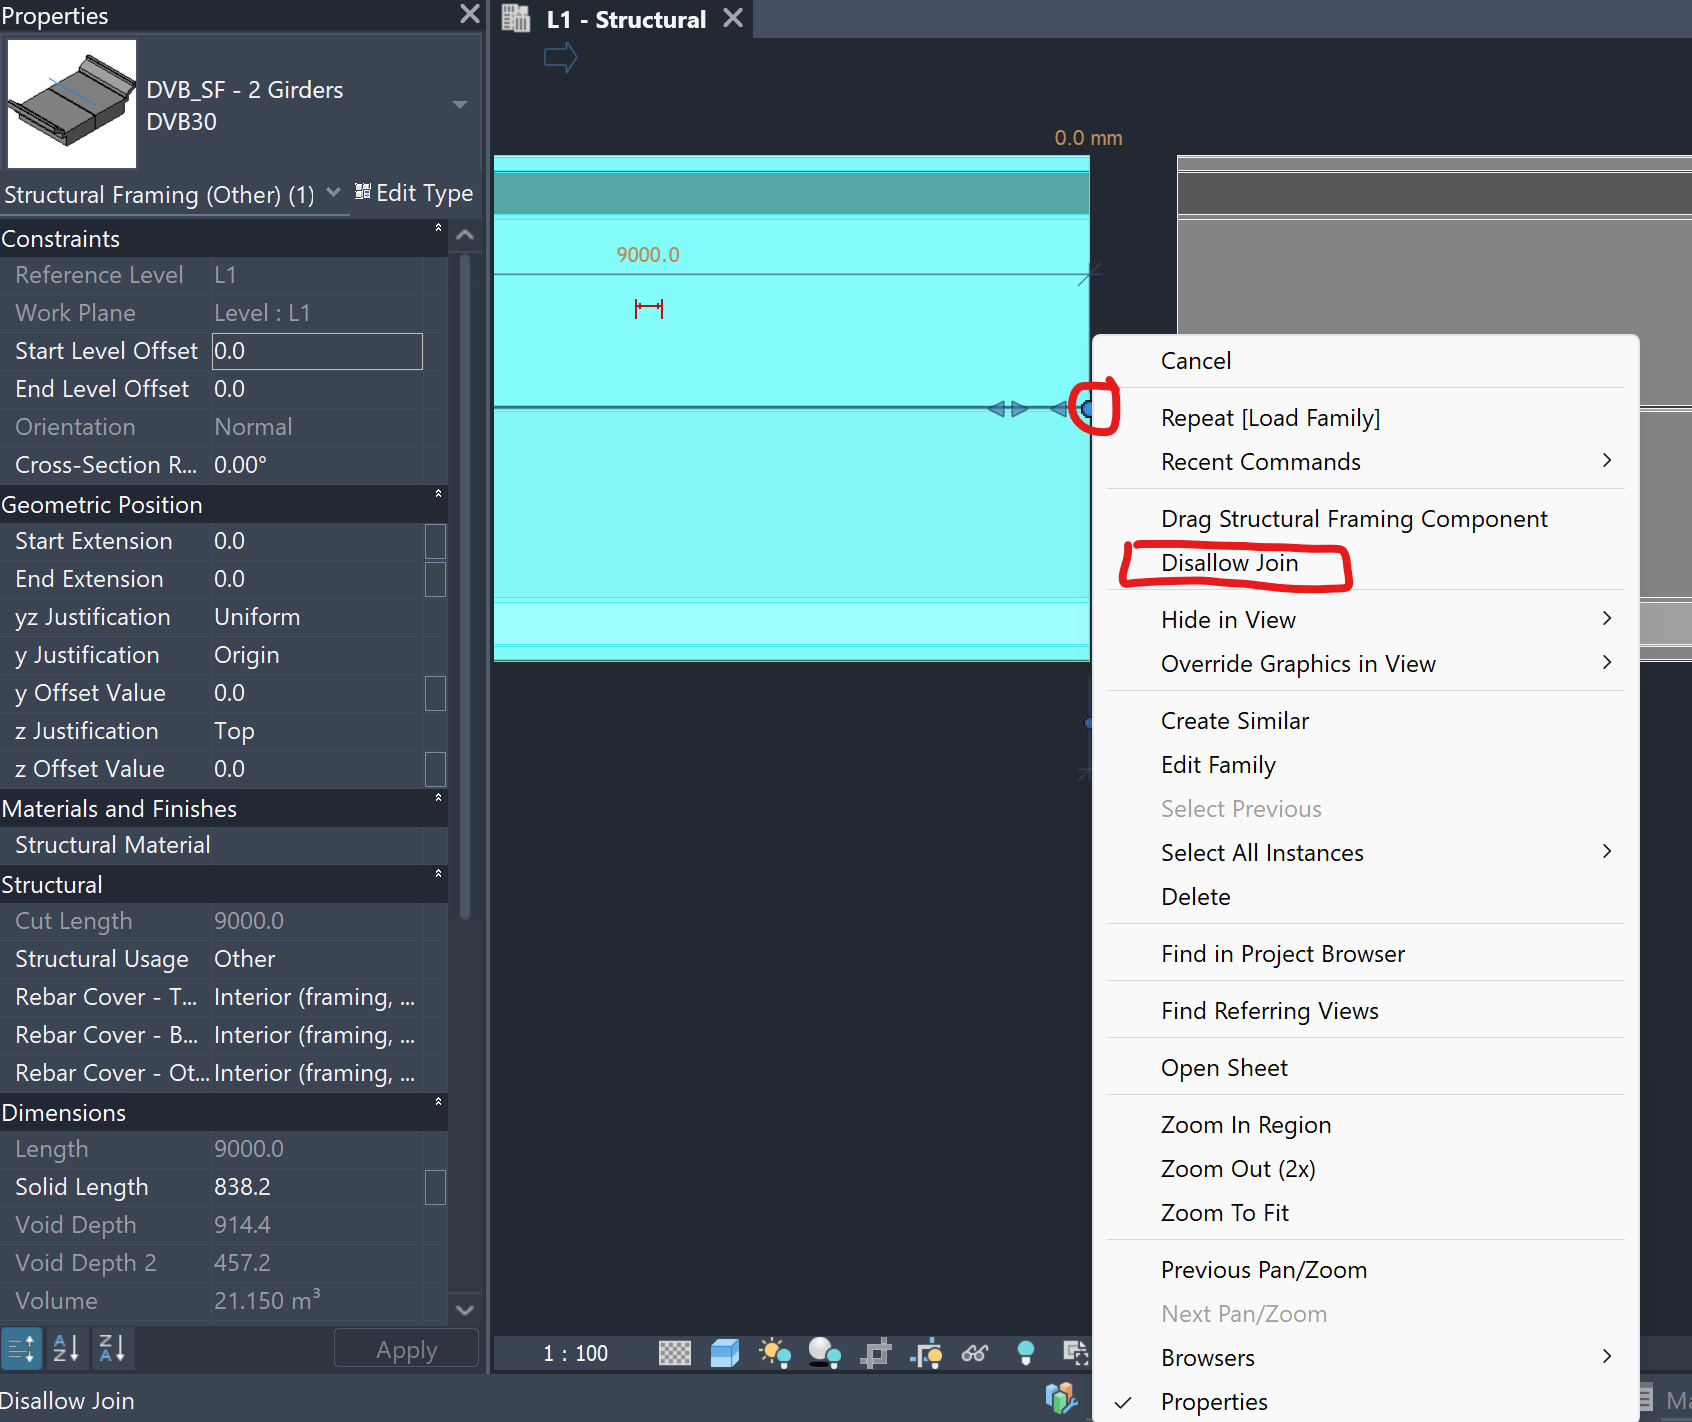
Task: Edit the Start Level Offset value field
Action: [317, 351]
